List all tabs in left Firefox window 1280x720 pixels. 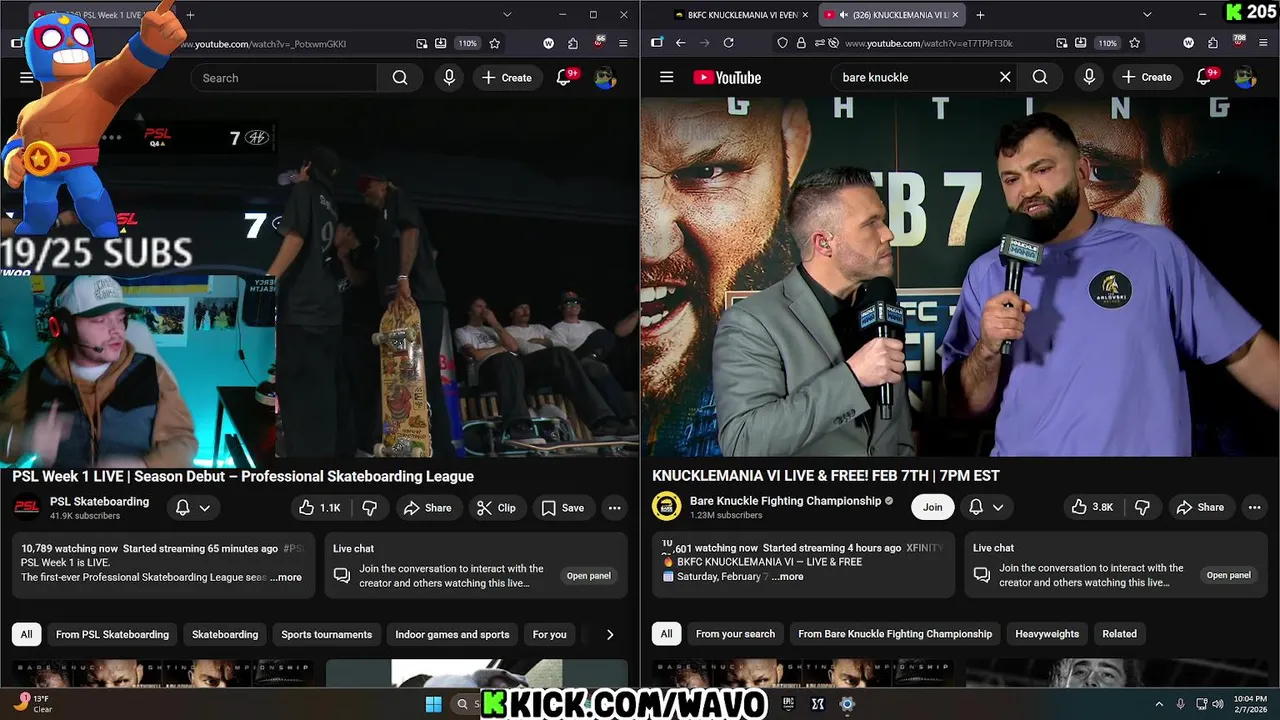click(x=507, y=15)
